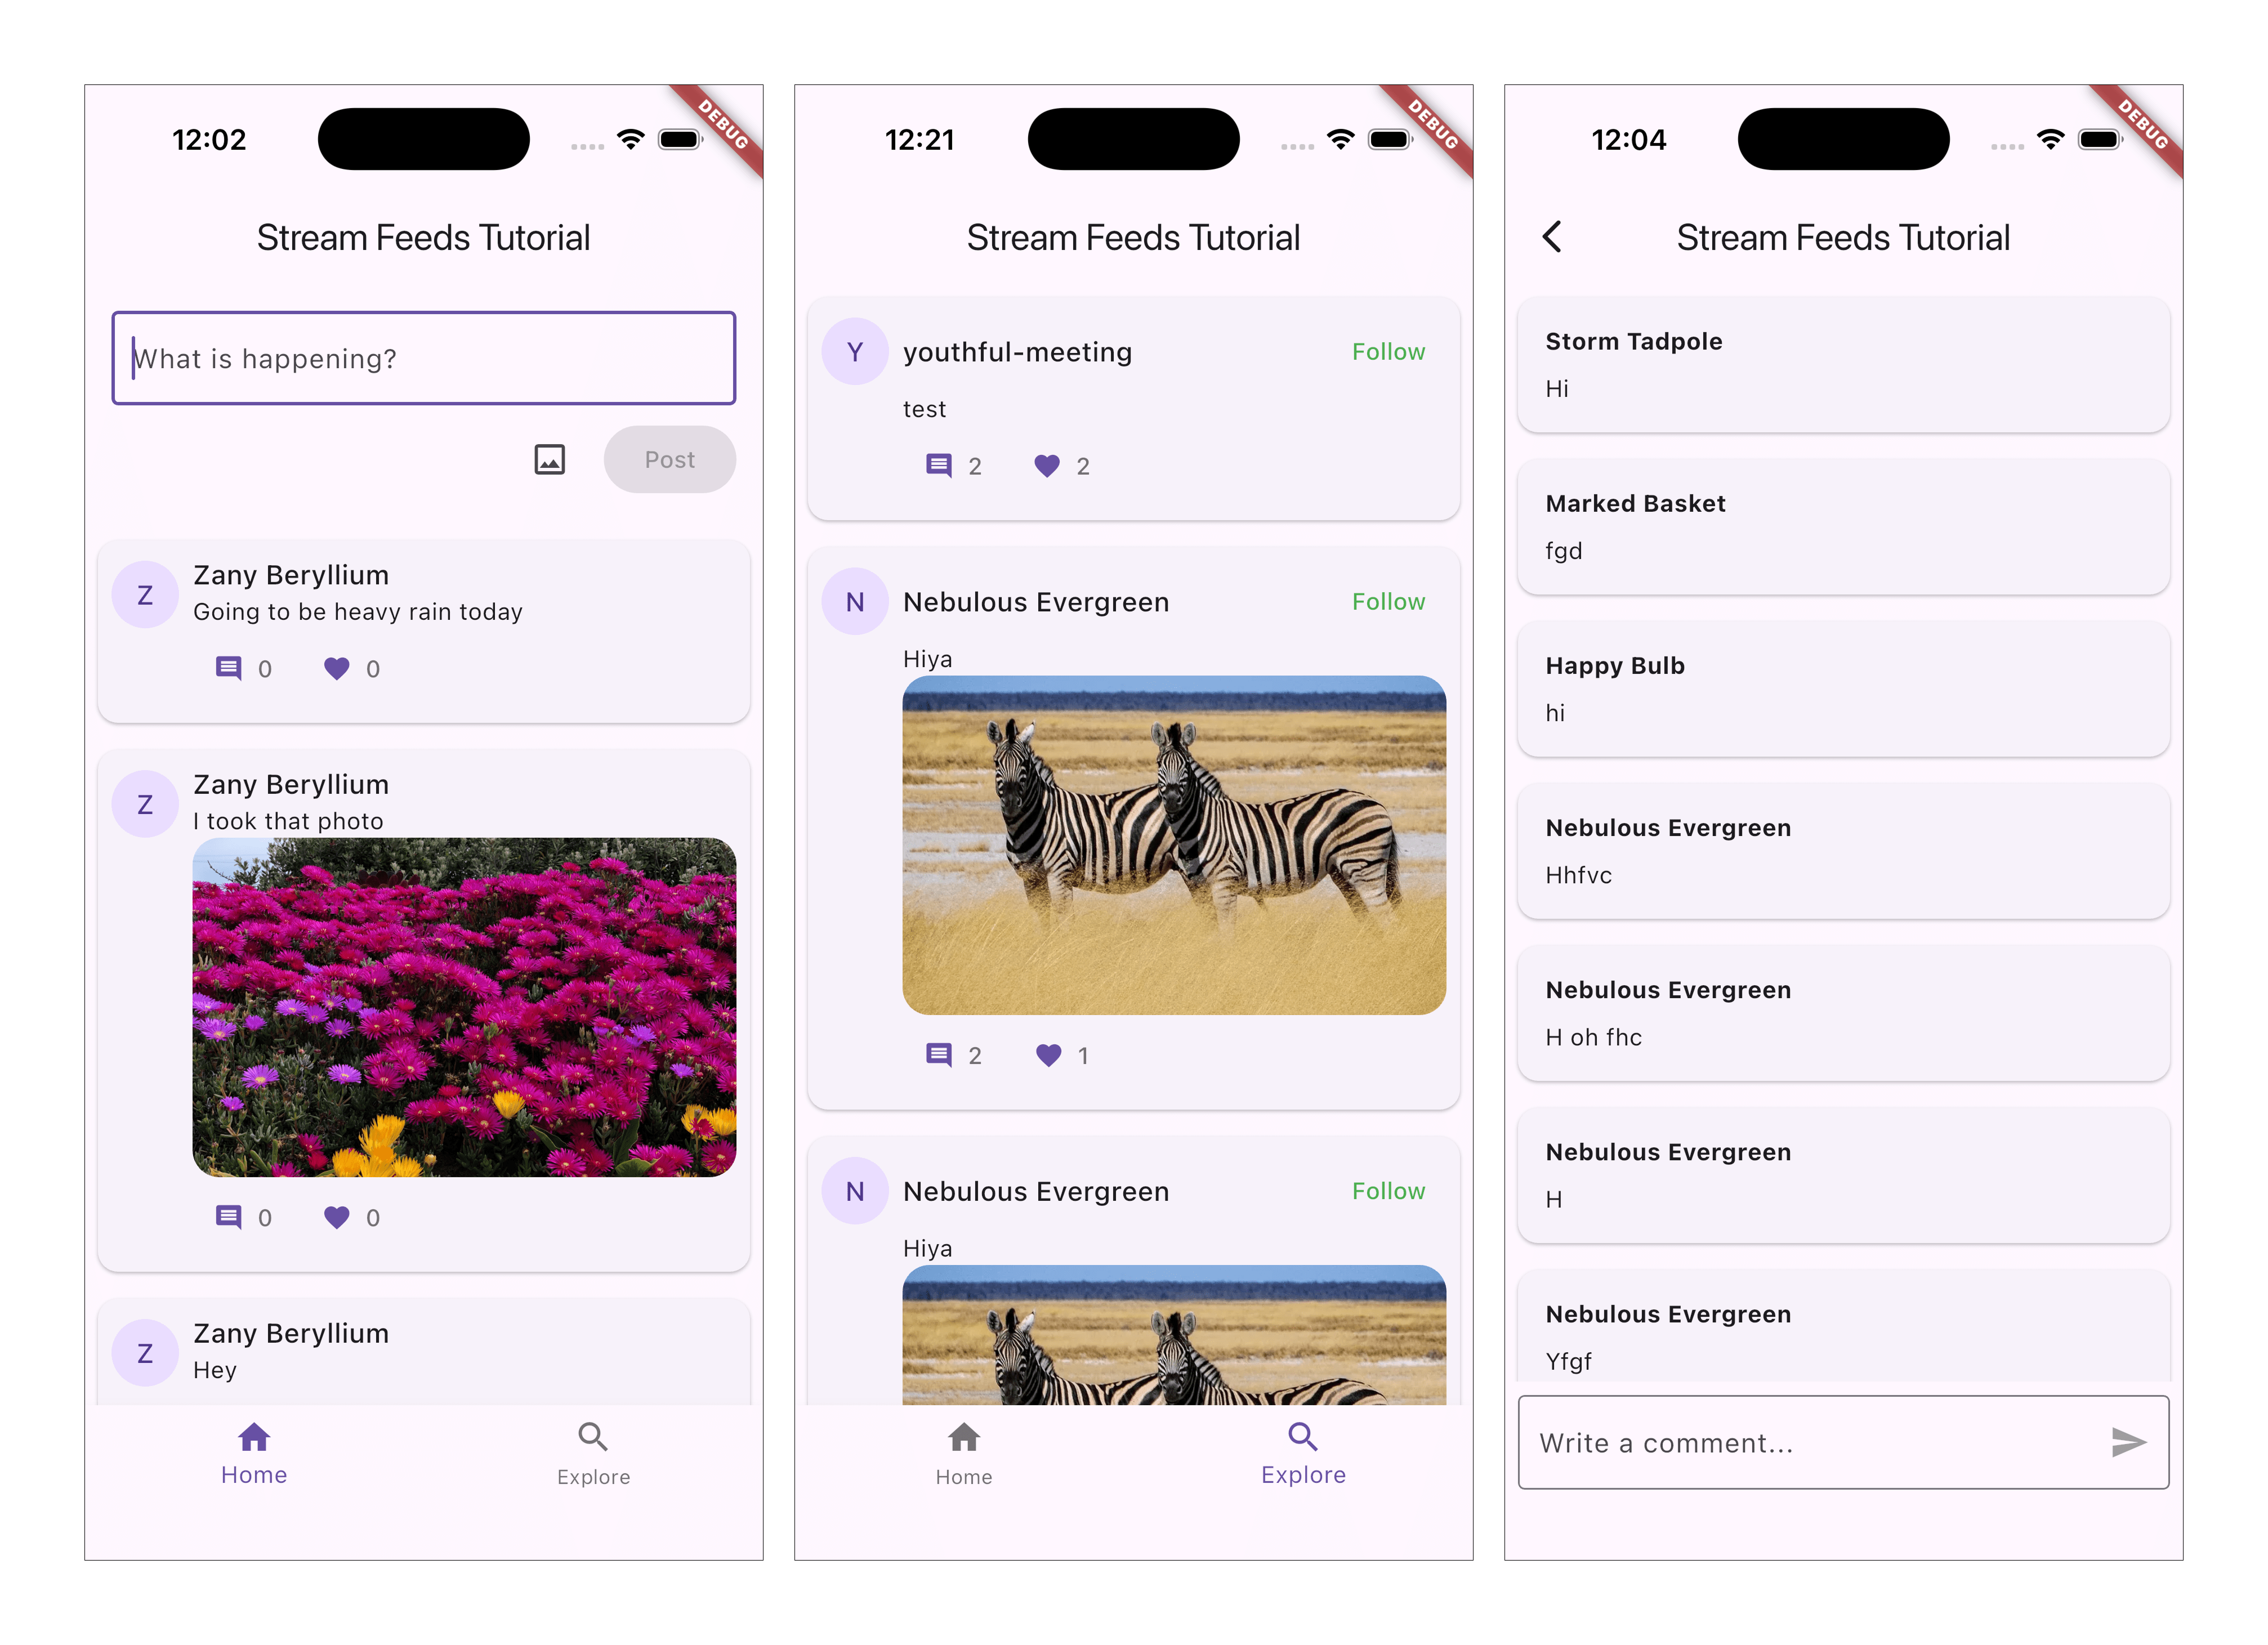
Task: Follow youthful-meeting
Action: (x=1388, y=352)
